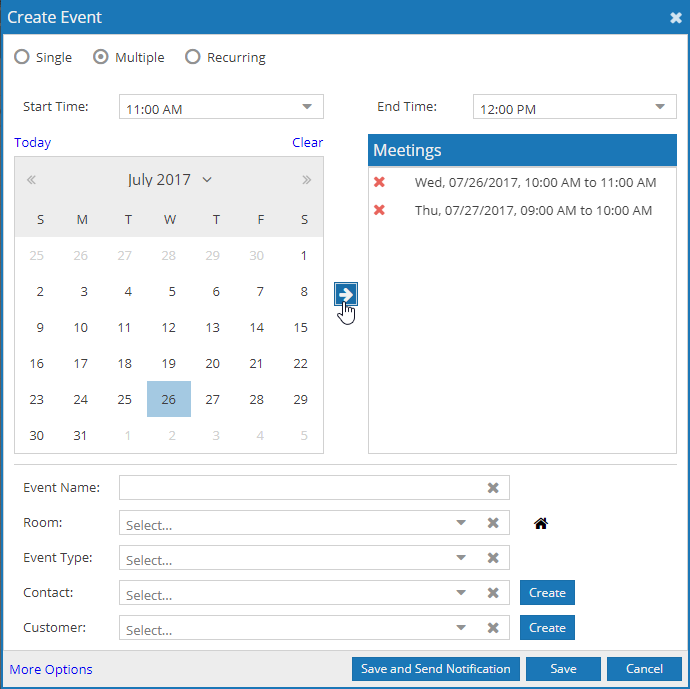Click the Cancel button

click(644, 669)
